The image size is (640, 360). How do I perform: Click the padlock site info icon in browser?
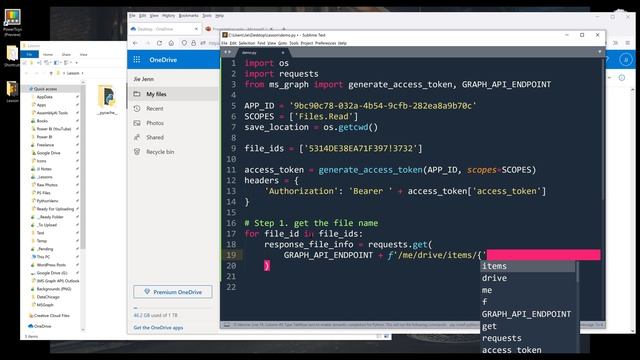click(x=193, y=43)
